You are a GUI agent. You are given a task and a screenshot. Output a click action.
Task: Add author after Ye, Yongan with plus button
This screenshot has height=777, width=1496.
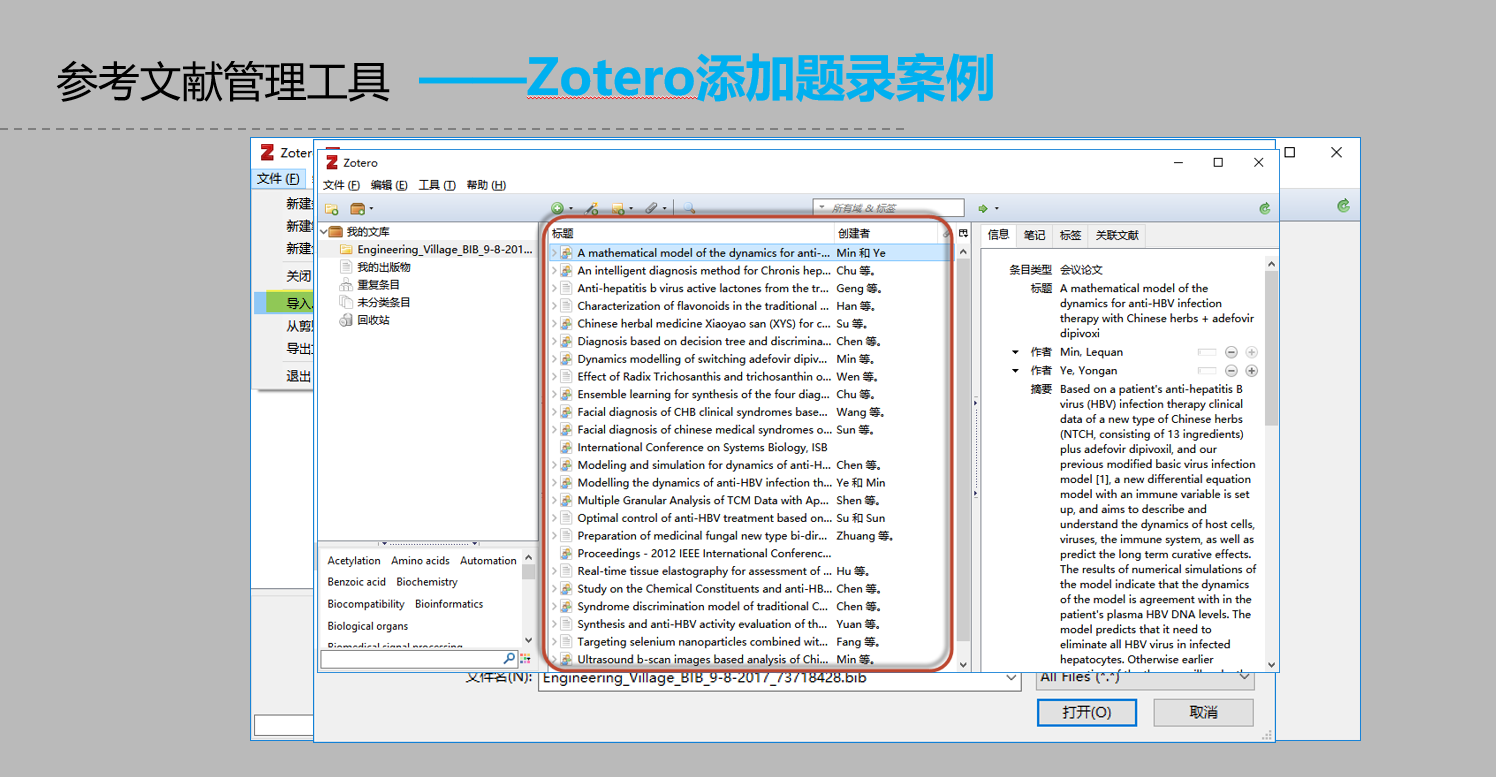(x=1251, y=371)
